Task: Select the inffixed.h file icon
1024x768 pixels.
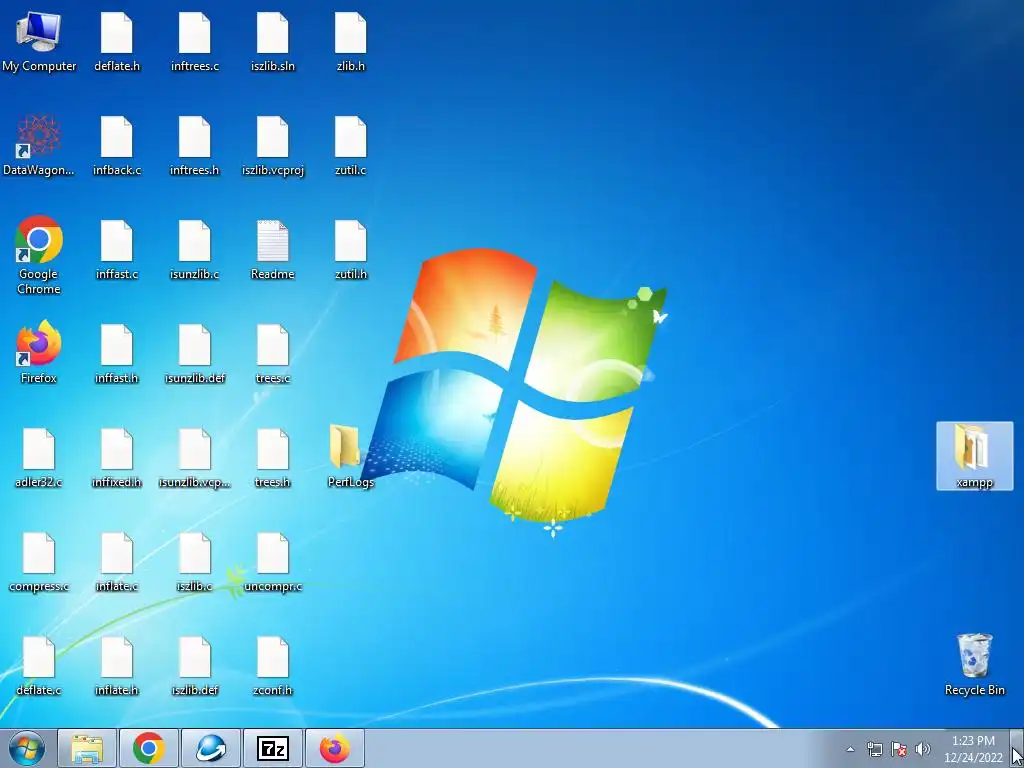Action: 117,458
